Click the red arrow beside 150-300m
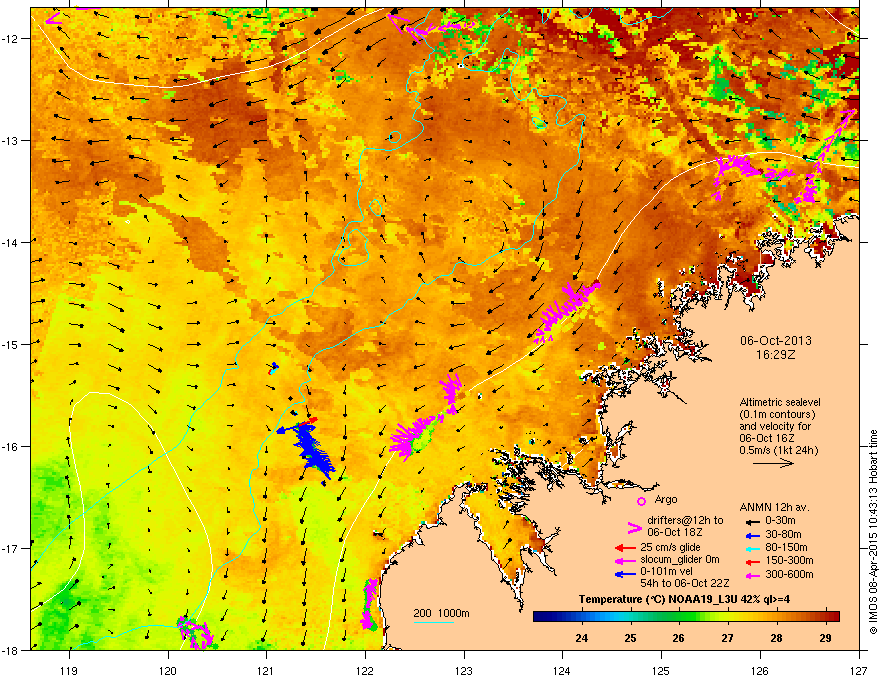The height and width of the screenshot is (680, 880). 753,561
